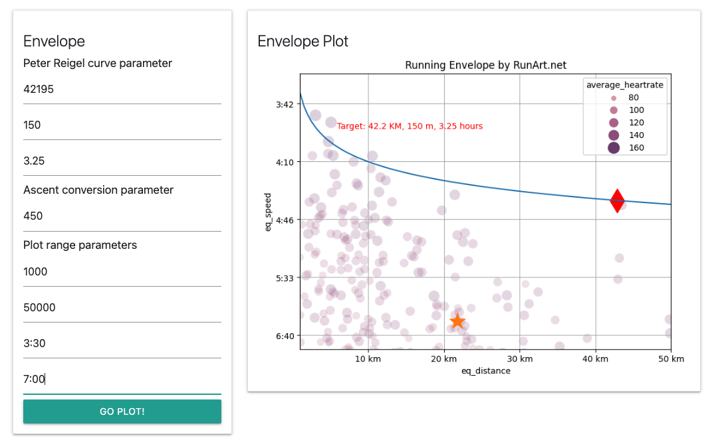Click the 50000 plot range maximum field

(x=122, y=307)
